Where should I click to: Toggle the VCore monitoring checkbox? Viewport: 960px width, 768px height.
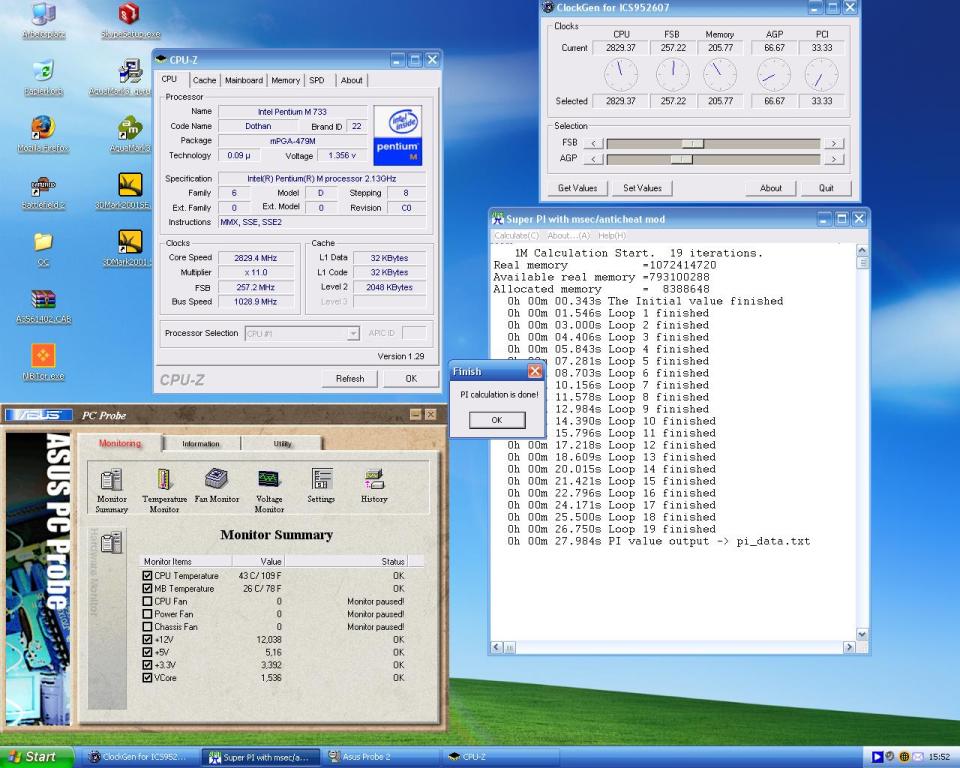tap(148, 677)
